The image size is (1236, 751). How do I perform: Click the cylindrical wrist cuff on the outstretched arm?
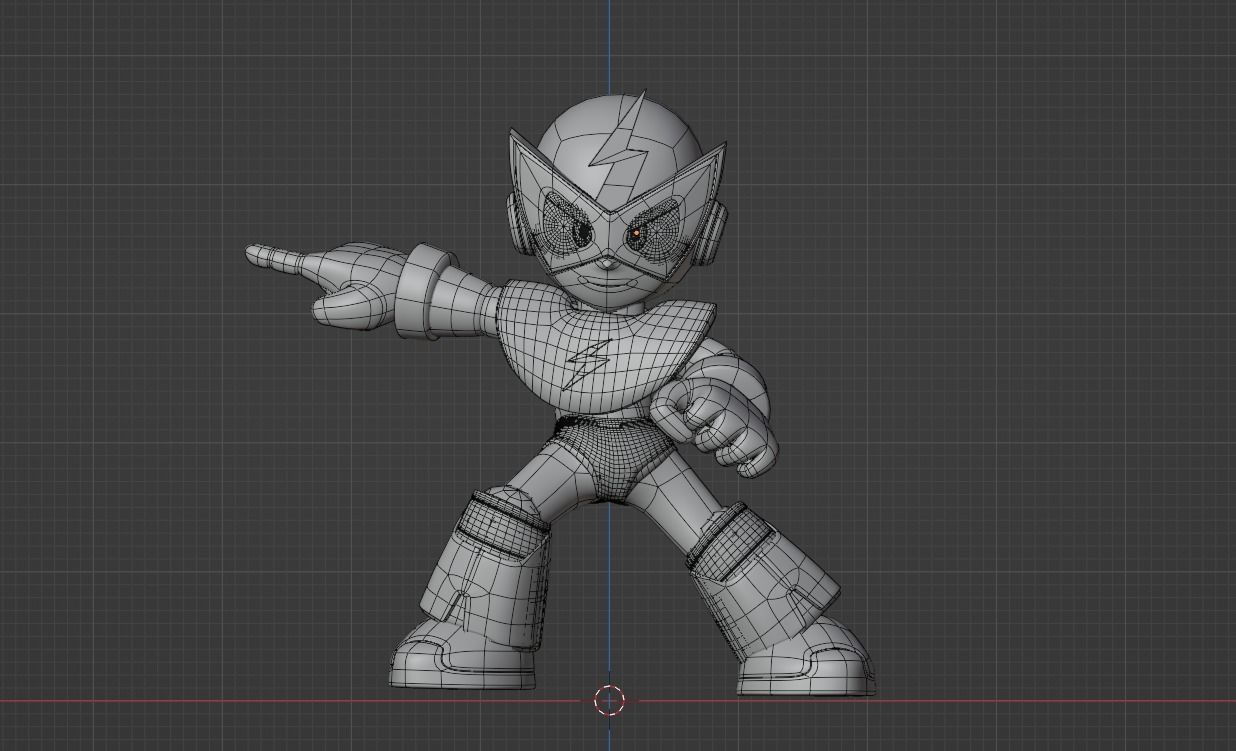(420, 290)
